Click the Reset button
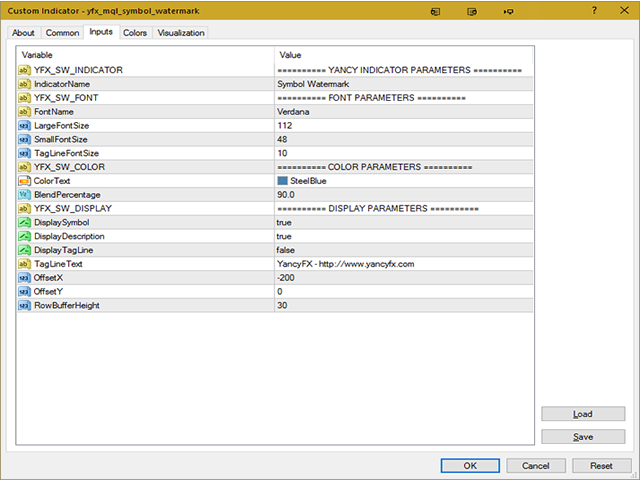Image resolution: width=640 pixels, height=480 pixels. (601, 466)
